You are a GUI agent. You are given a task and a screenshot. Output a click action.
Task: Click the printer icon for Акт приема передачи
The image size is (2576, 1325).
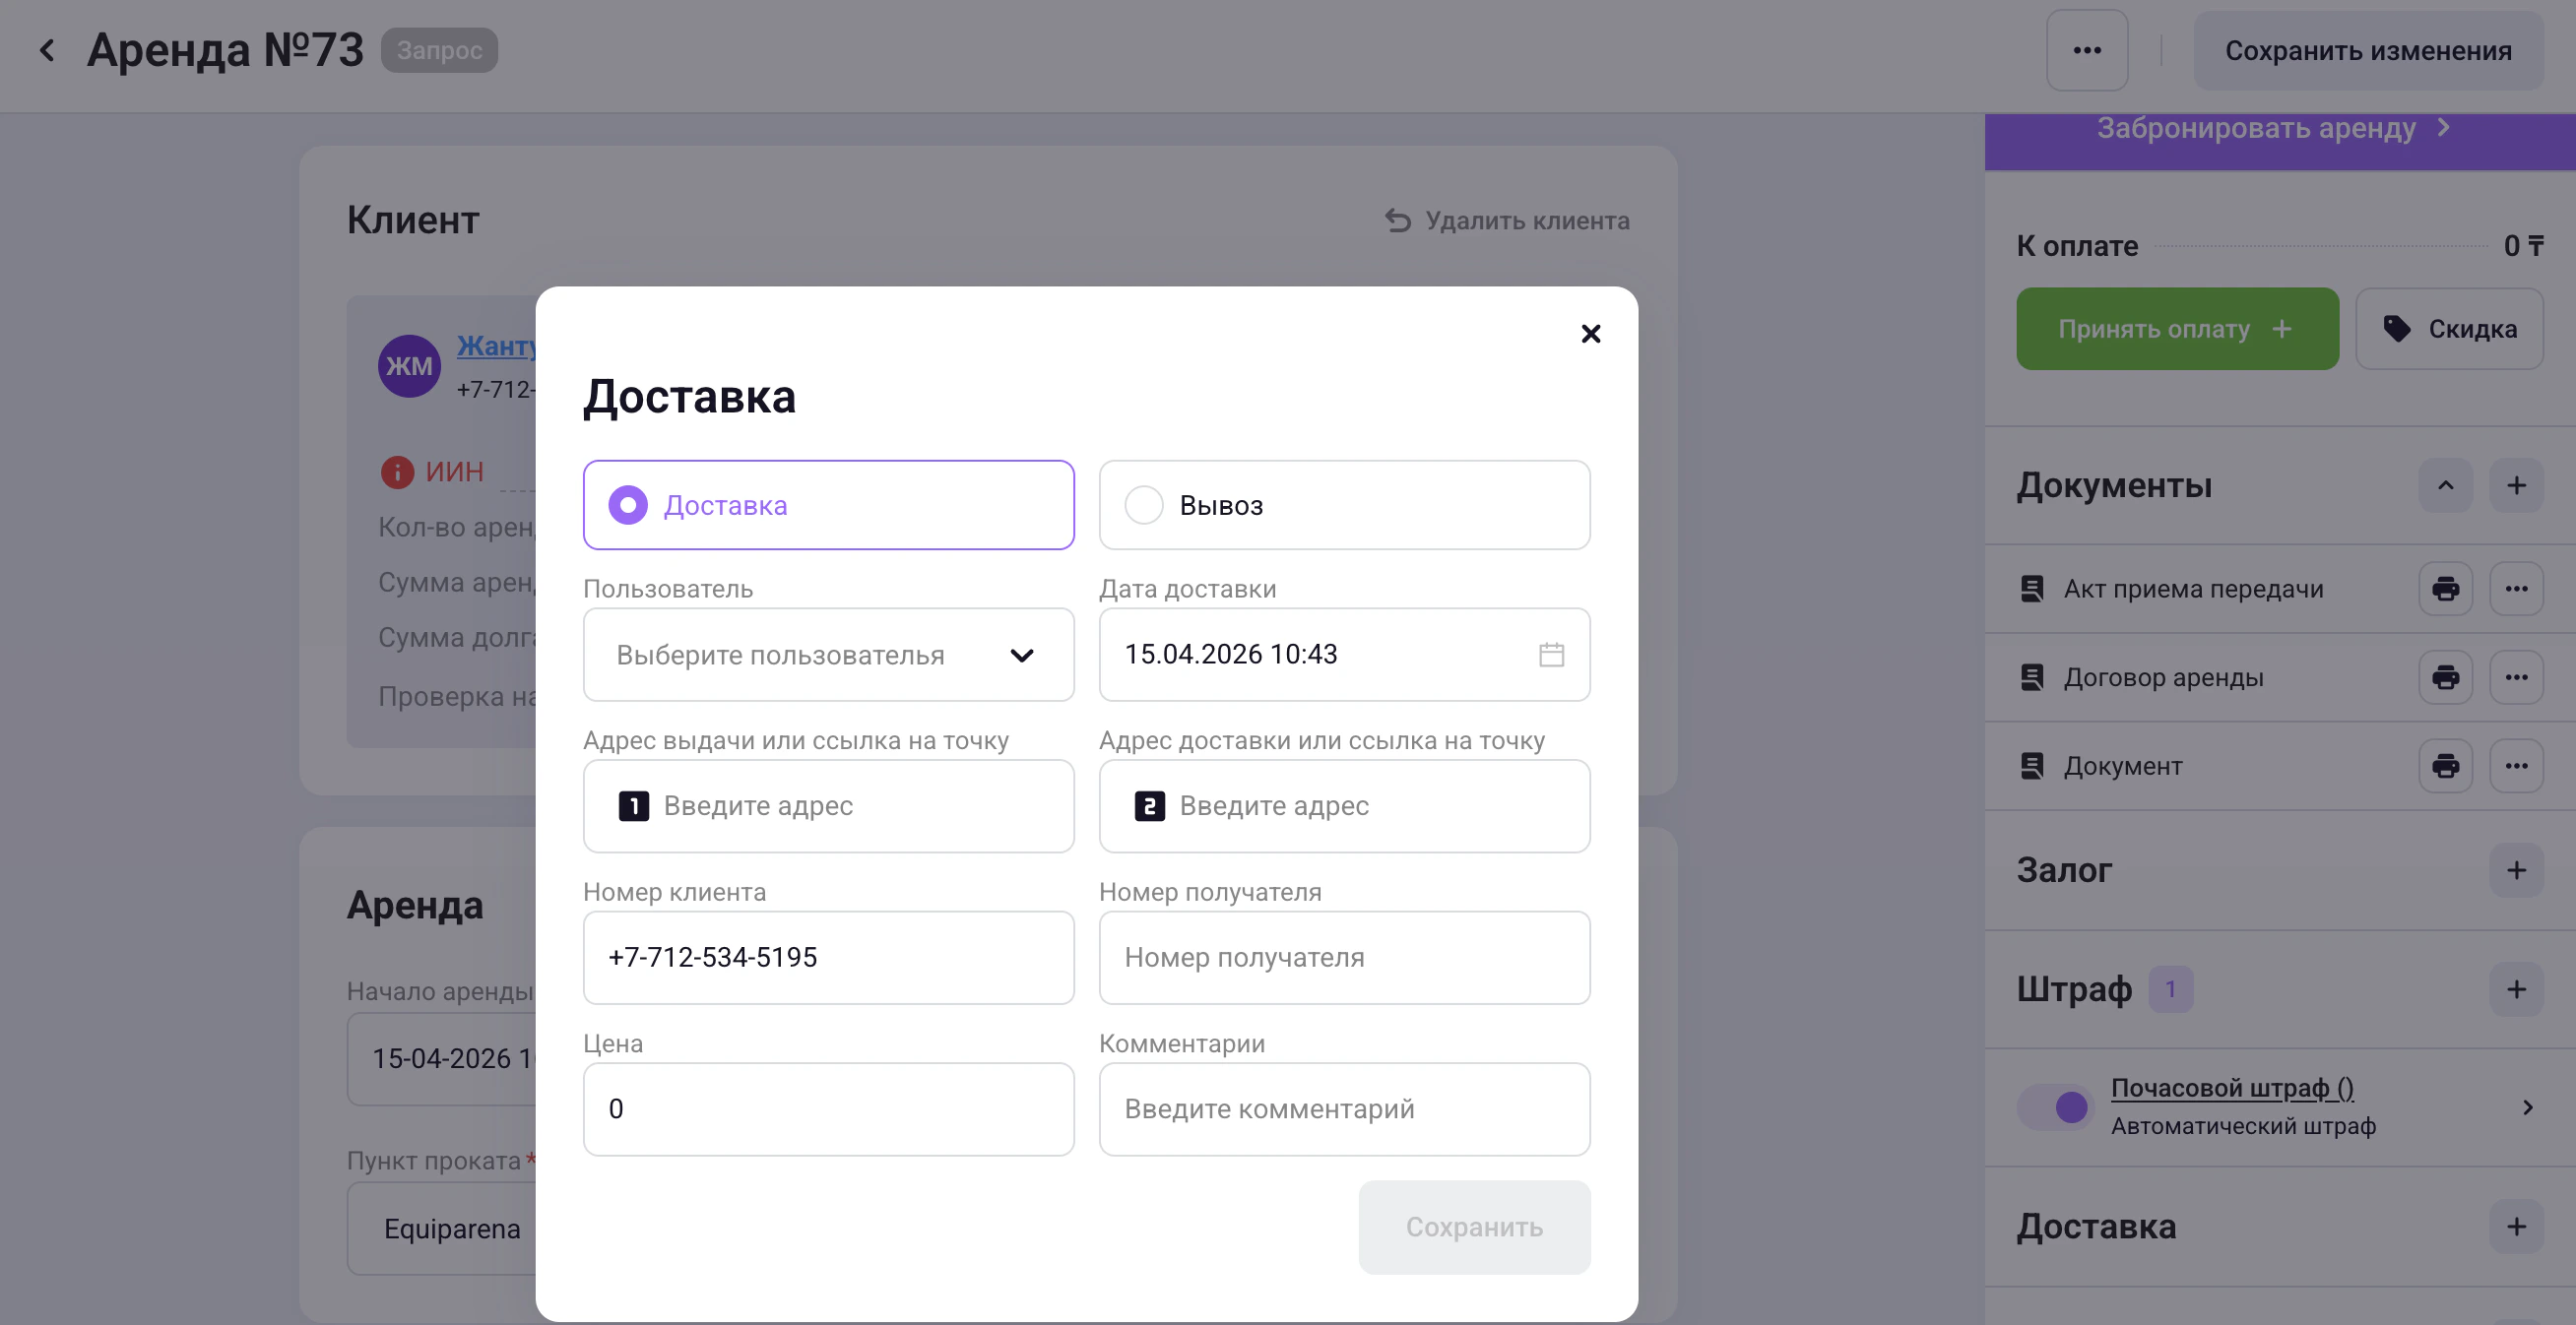click(x=2445, y=589)
